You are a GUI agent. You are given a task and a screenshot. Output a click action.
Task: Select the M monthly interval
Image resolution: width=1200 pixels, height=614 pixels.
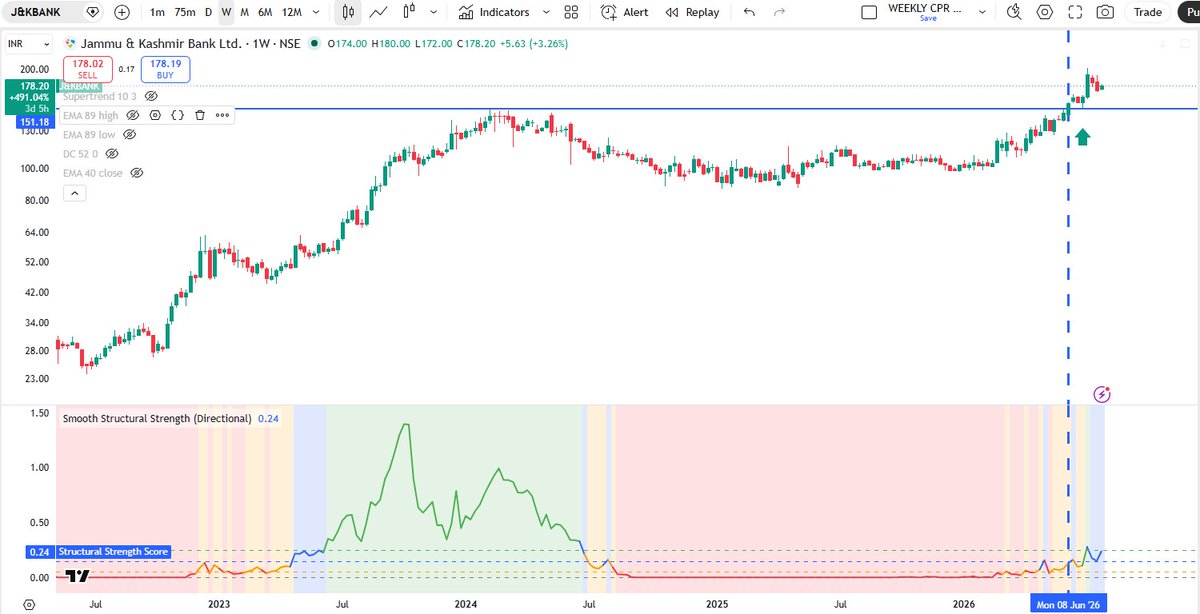pyautogui.click(x=244, y=12)
